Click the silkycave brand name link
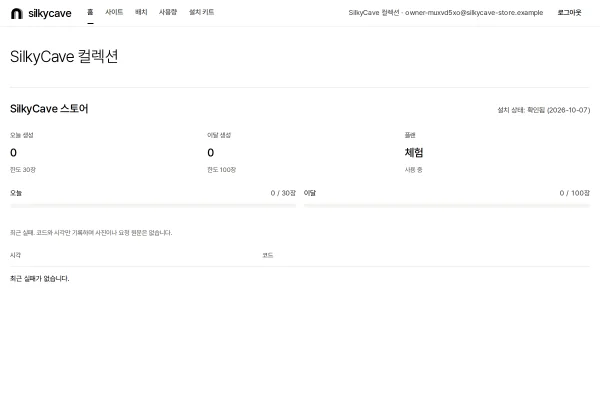Viewport: 600px width, 400px height. (x=50, y=13)
